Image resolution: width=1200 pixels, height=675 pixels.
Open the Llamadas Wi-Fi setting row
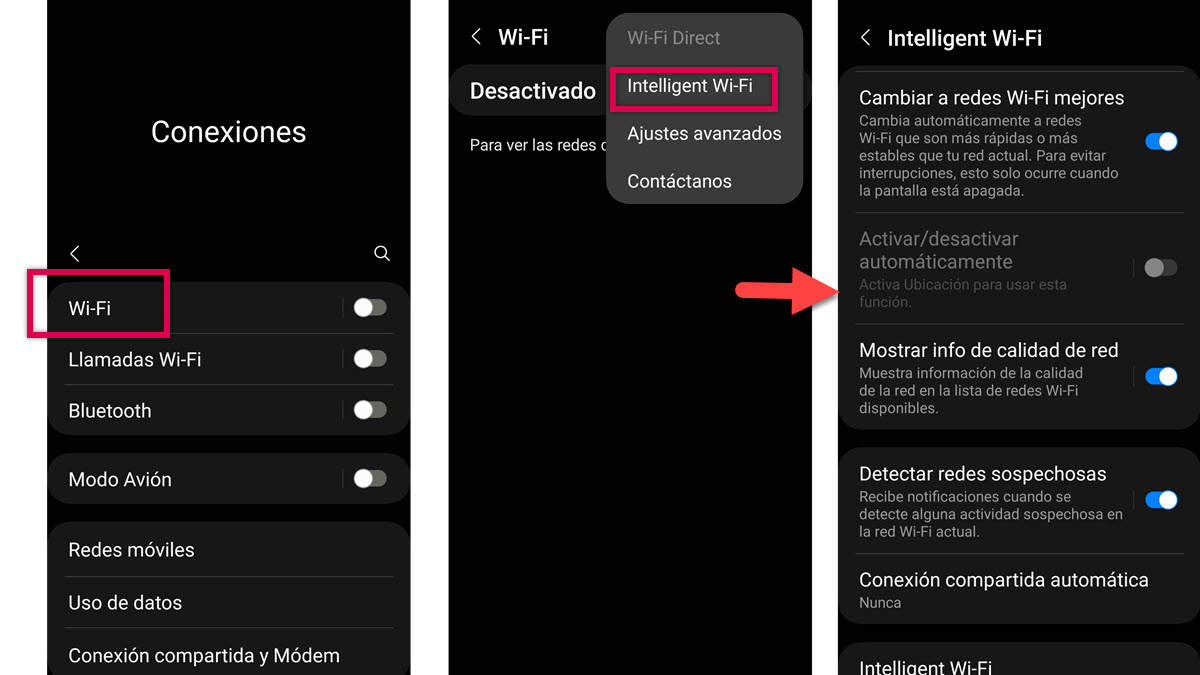pyautogui.click(x=228, y=359)
